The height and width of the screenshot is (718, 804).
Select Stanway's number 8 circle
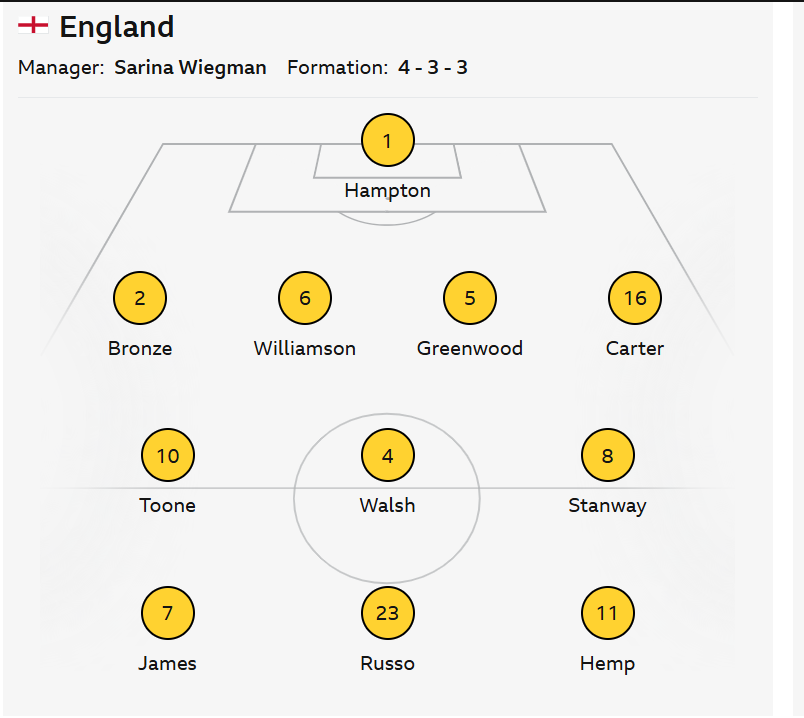pos(608,455)
